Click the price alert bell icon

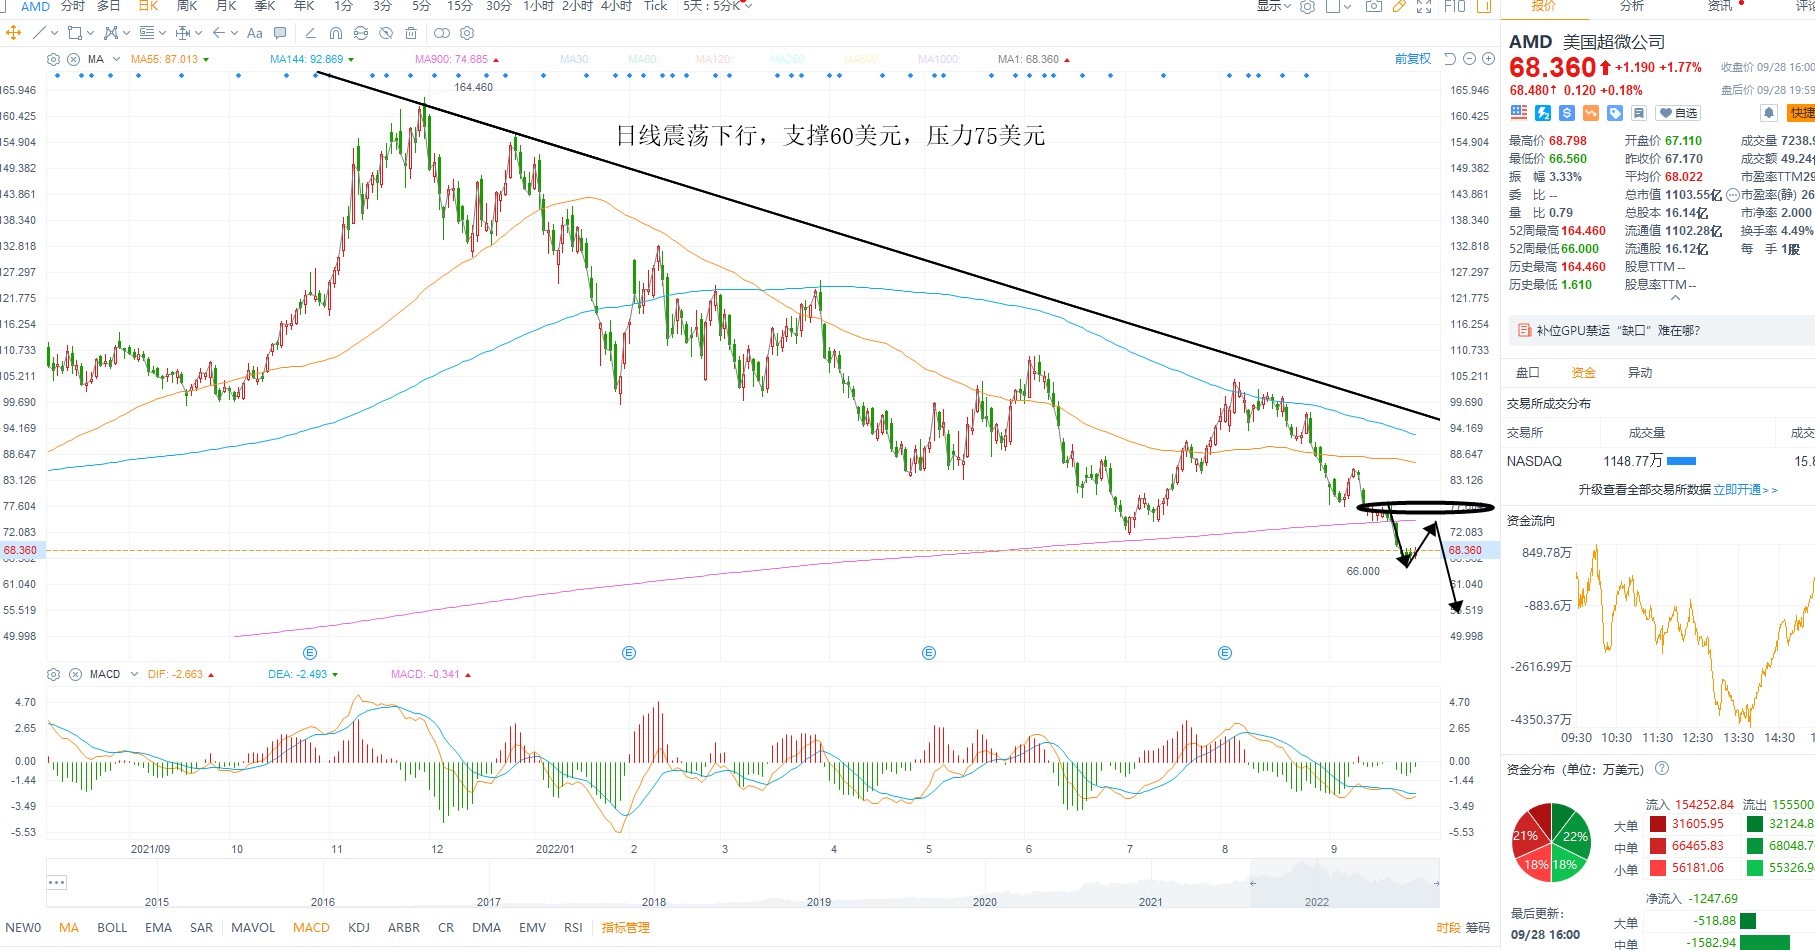coord(1769,113)
